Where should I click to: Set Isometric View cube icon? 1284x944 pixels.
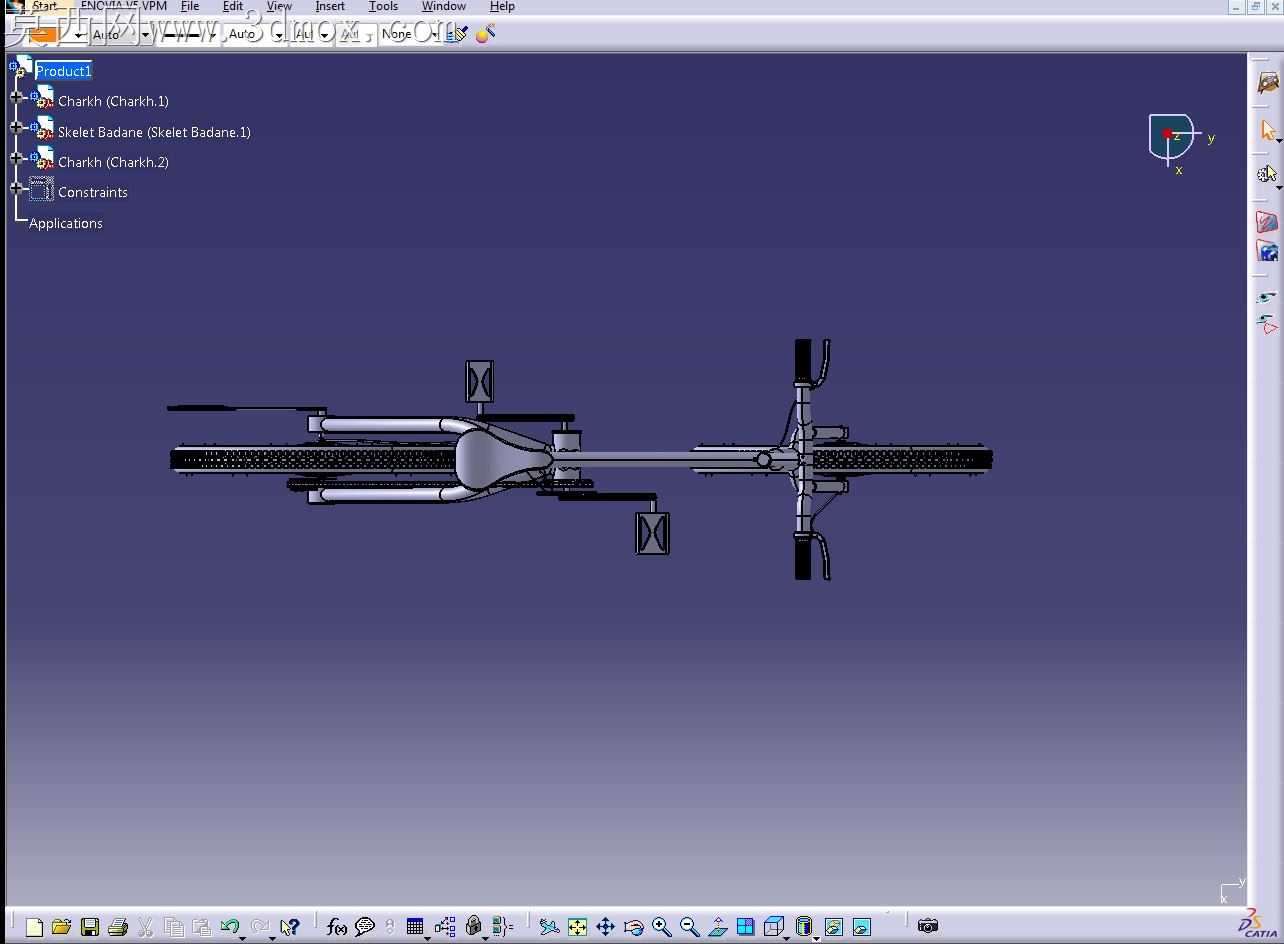pos(773,927)
